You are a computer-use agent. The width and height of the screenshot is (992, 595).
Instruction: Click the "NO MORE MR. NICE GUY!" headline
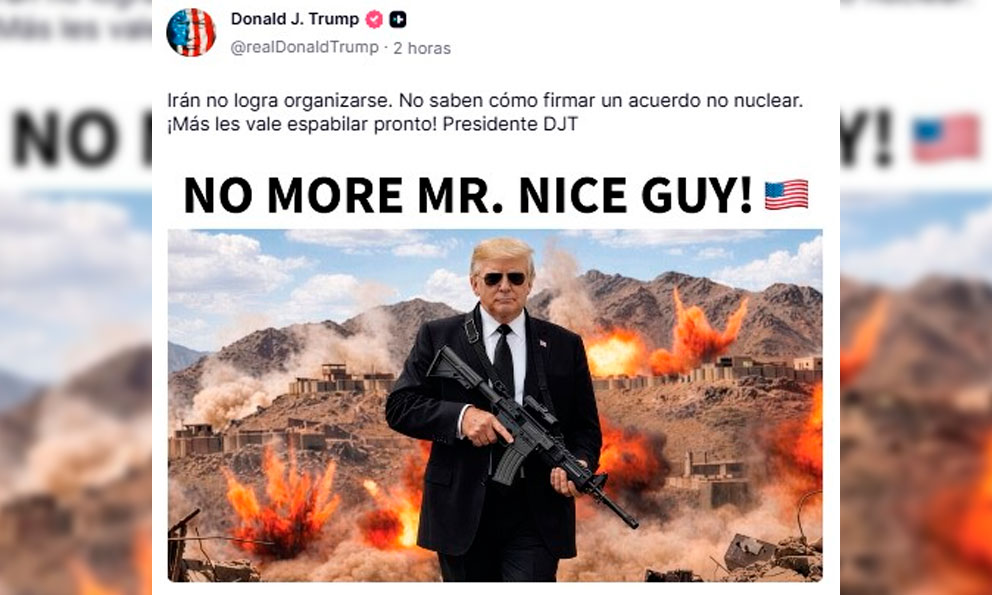point(468,195)
